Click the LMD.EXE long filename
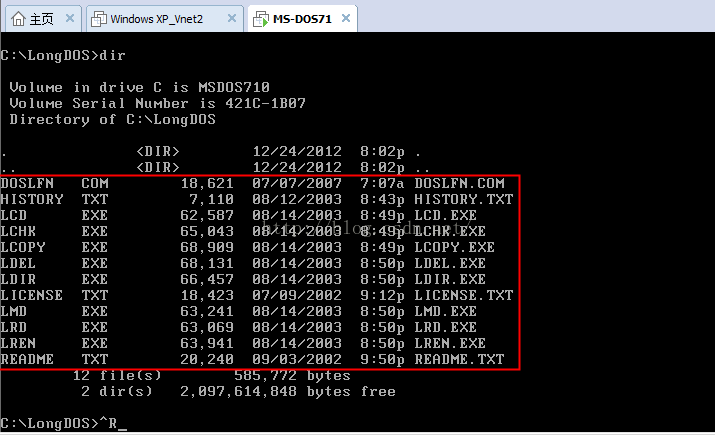Image resolution: width=715 pixels, height=435 pixels. click(x=446, y=311)
